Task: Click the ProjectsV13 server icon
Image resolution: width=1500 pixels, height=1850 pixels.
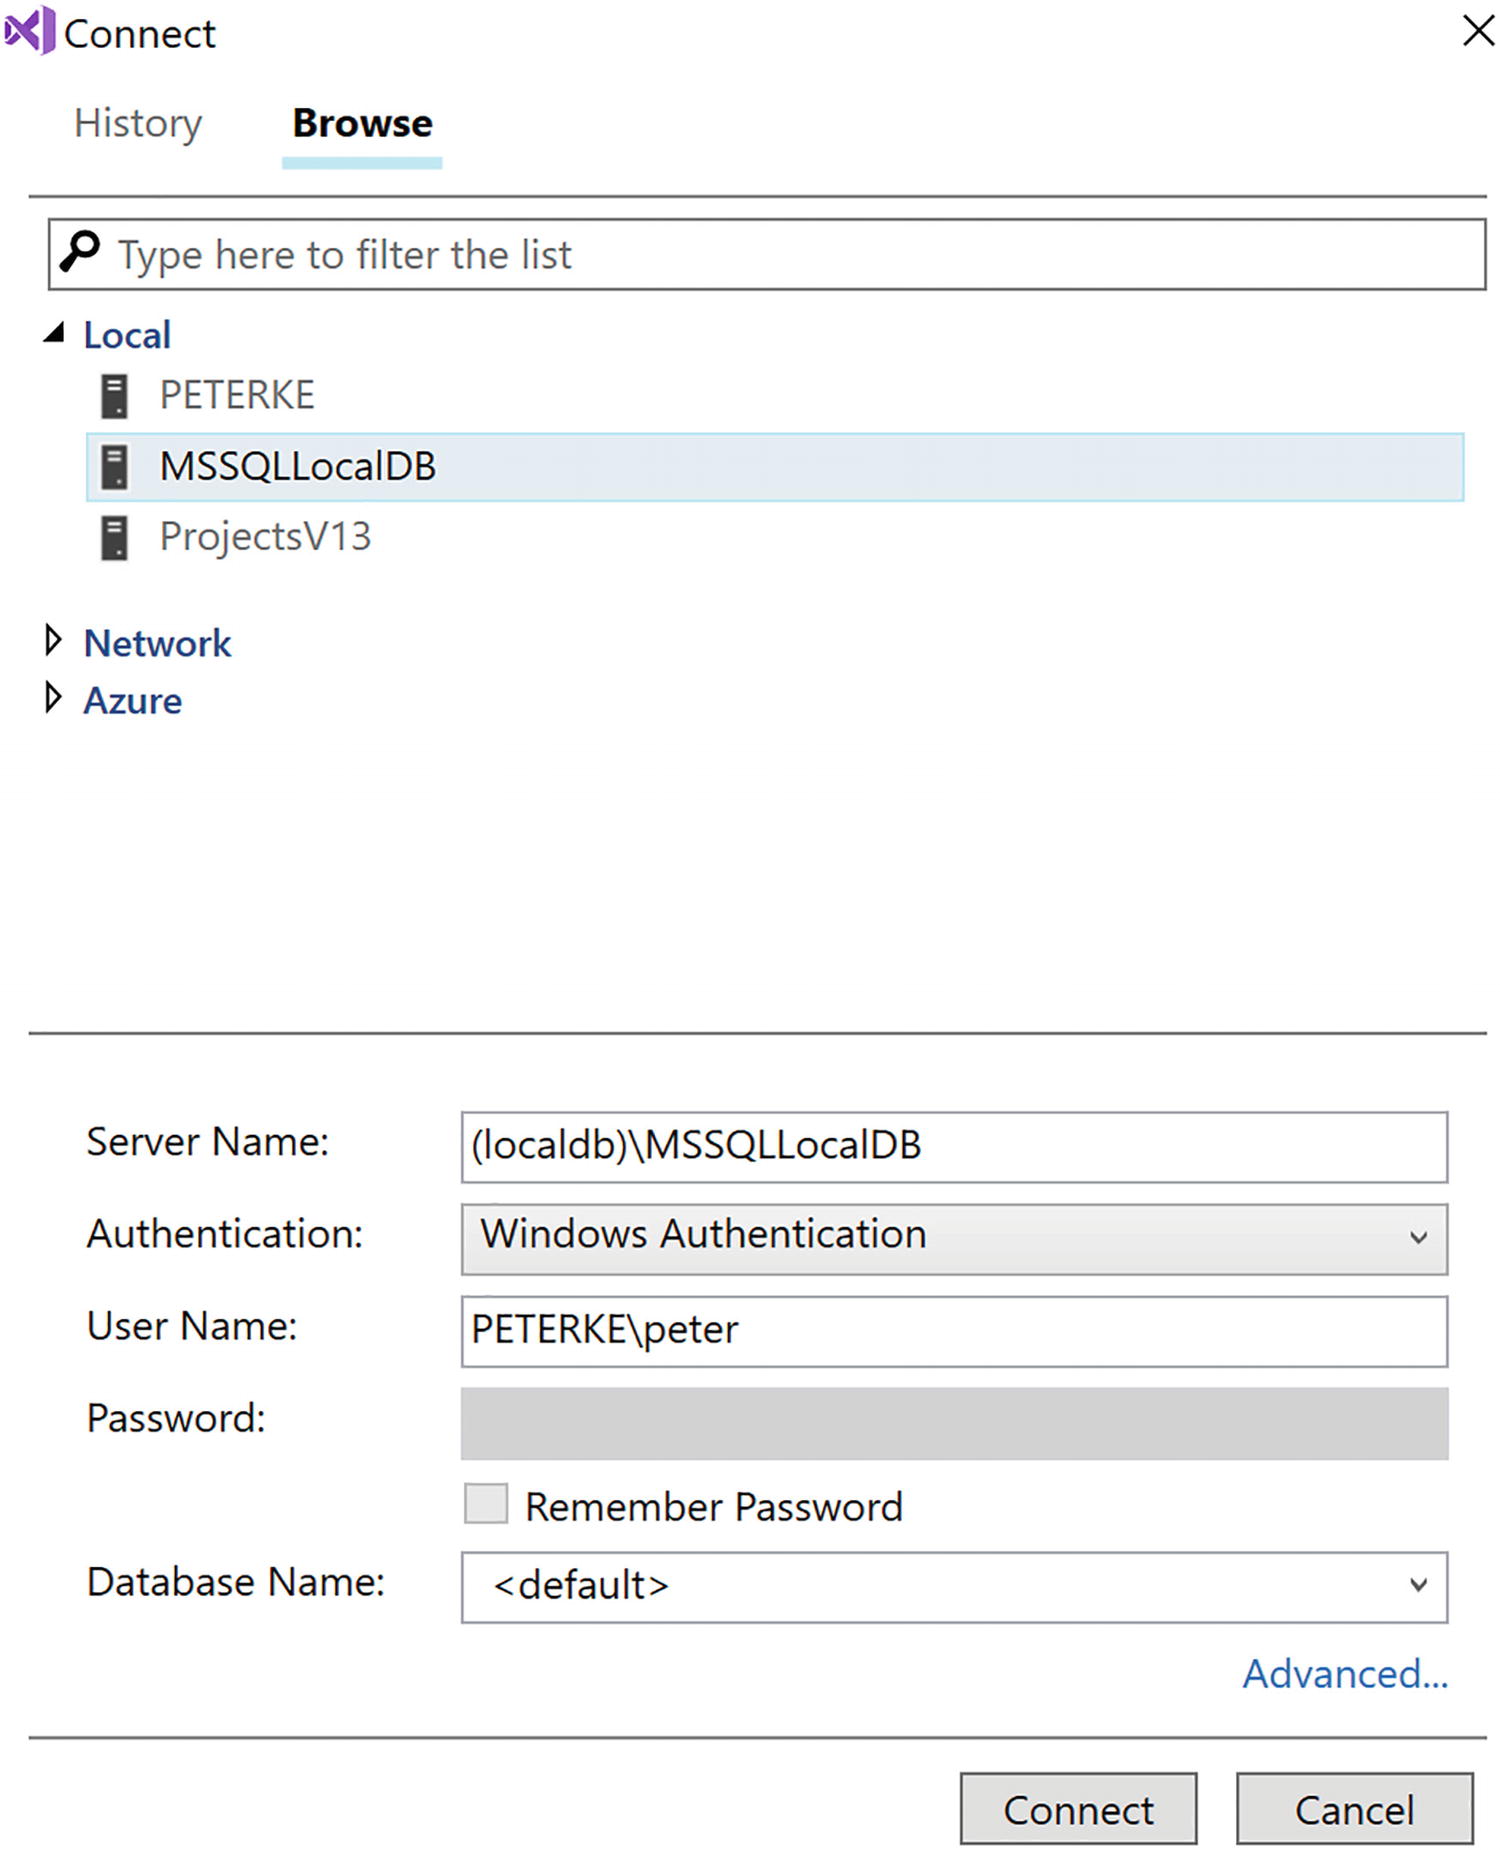Action: (115, 538)
